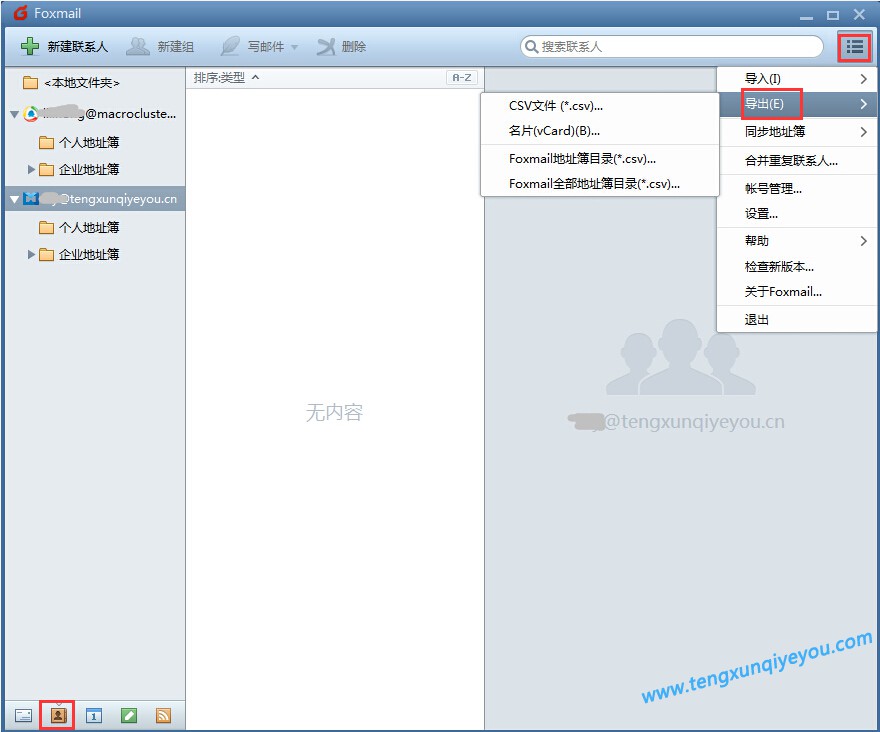Choose Foxmail全部地址簿目录(*.csv)... export option

(x=600, y=184)
